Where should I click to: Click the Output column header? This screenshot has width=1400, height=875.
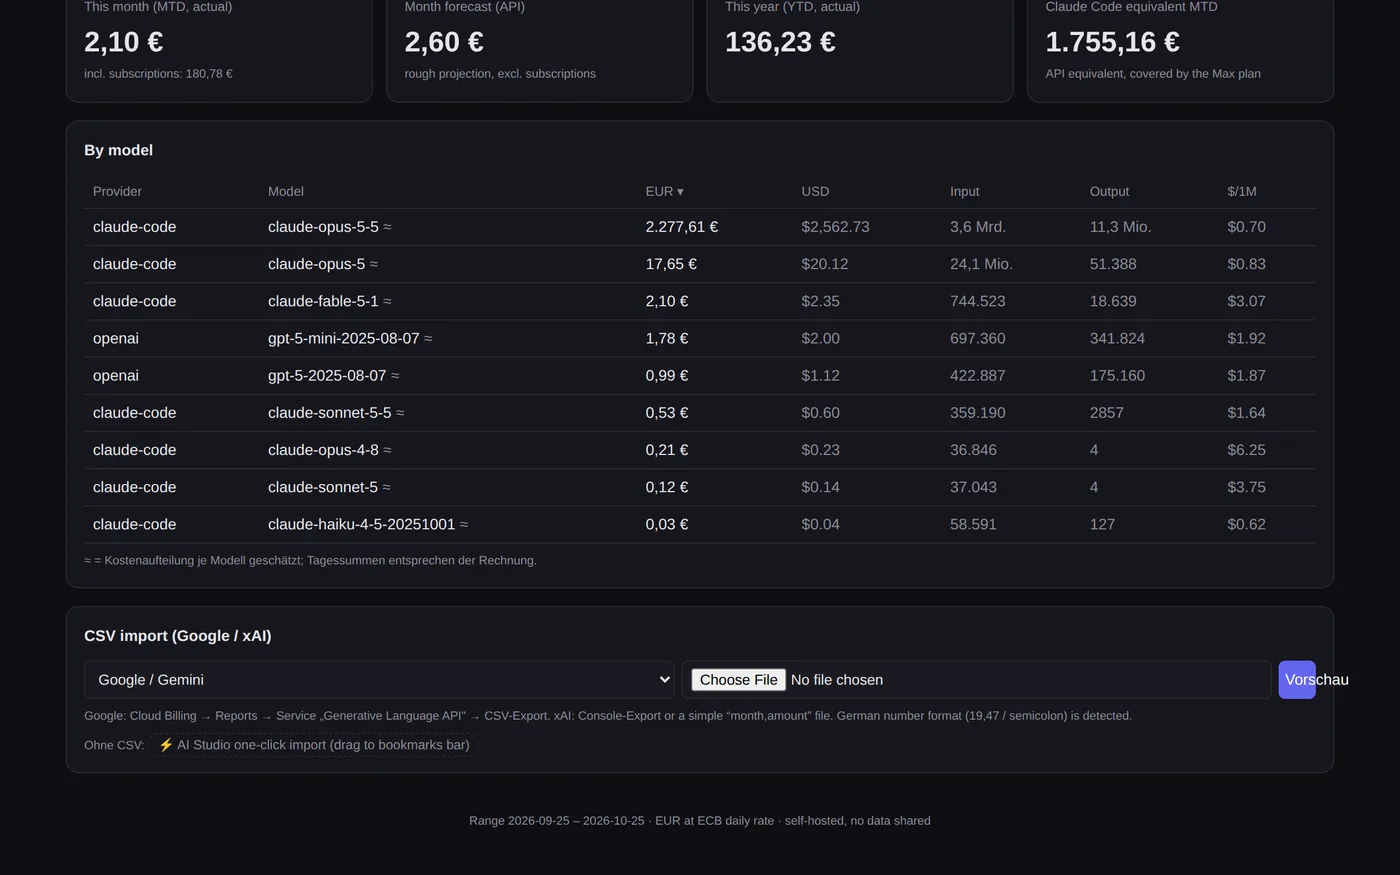tap(1109, 191)
